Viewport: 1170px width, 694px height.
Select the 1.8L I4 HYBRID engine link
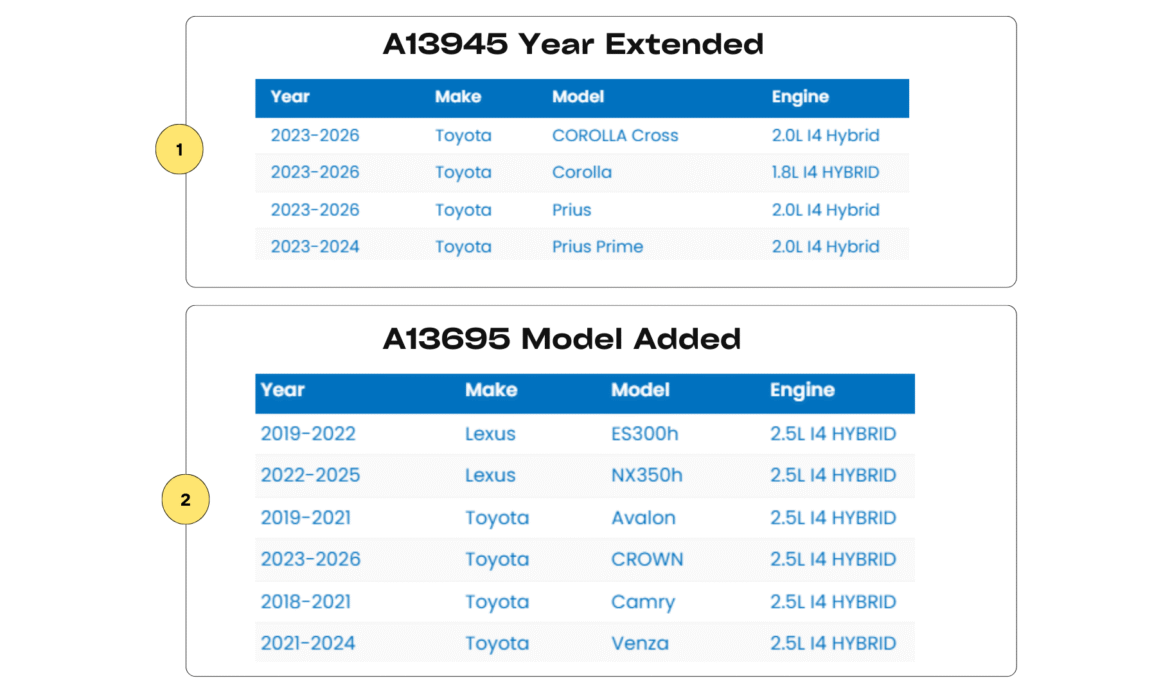tap(825, 172)
